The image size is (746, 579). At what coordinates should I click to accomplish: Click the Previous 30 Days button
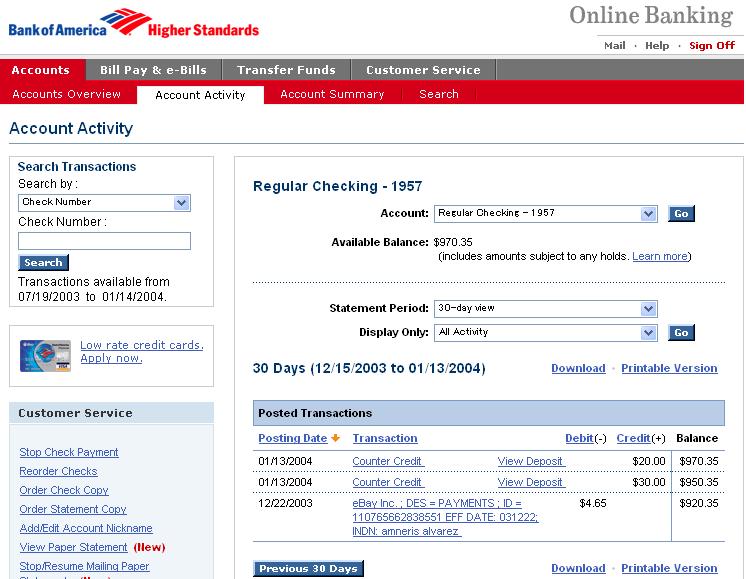point(308,569)
